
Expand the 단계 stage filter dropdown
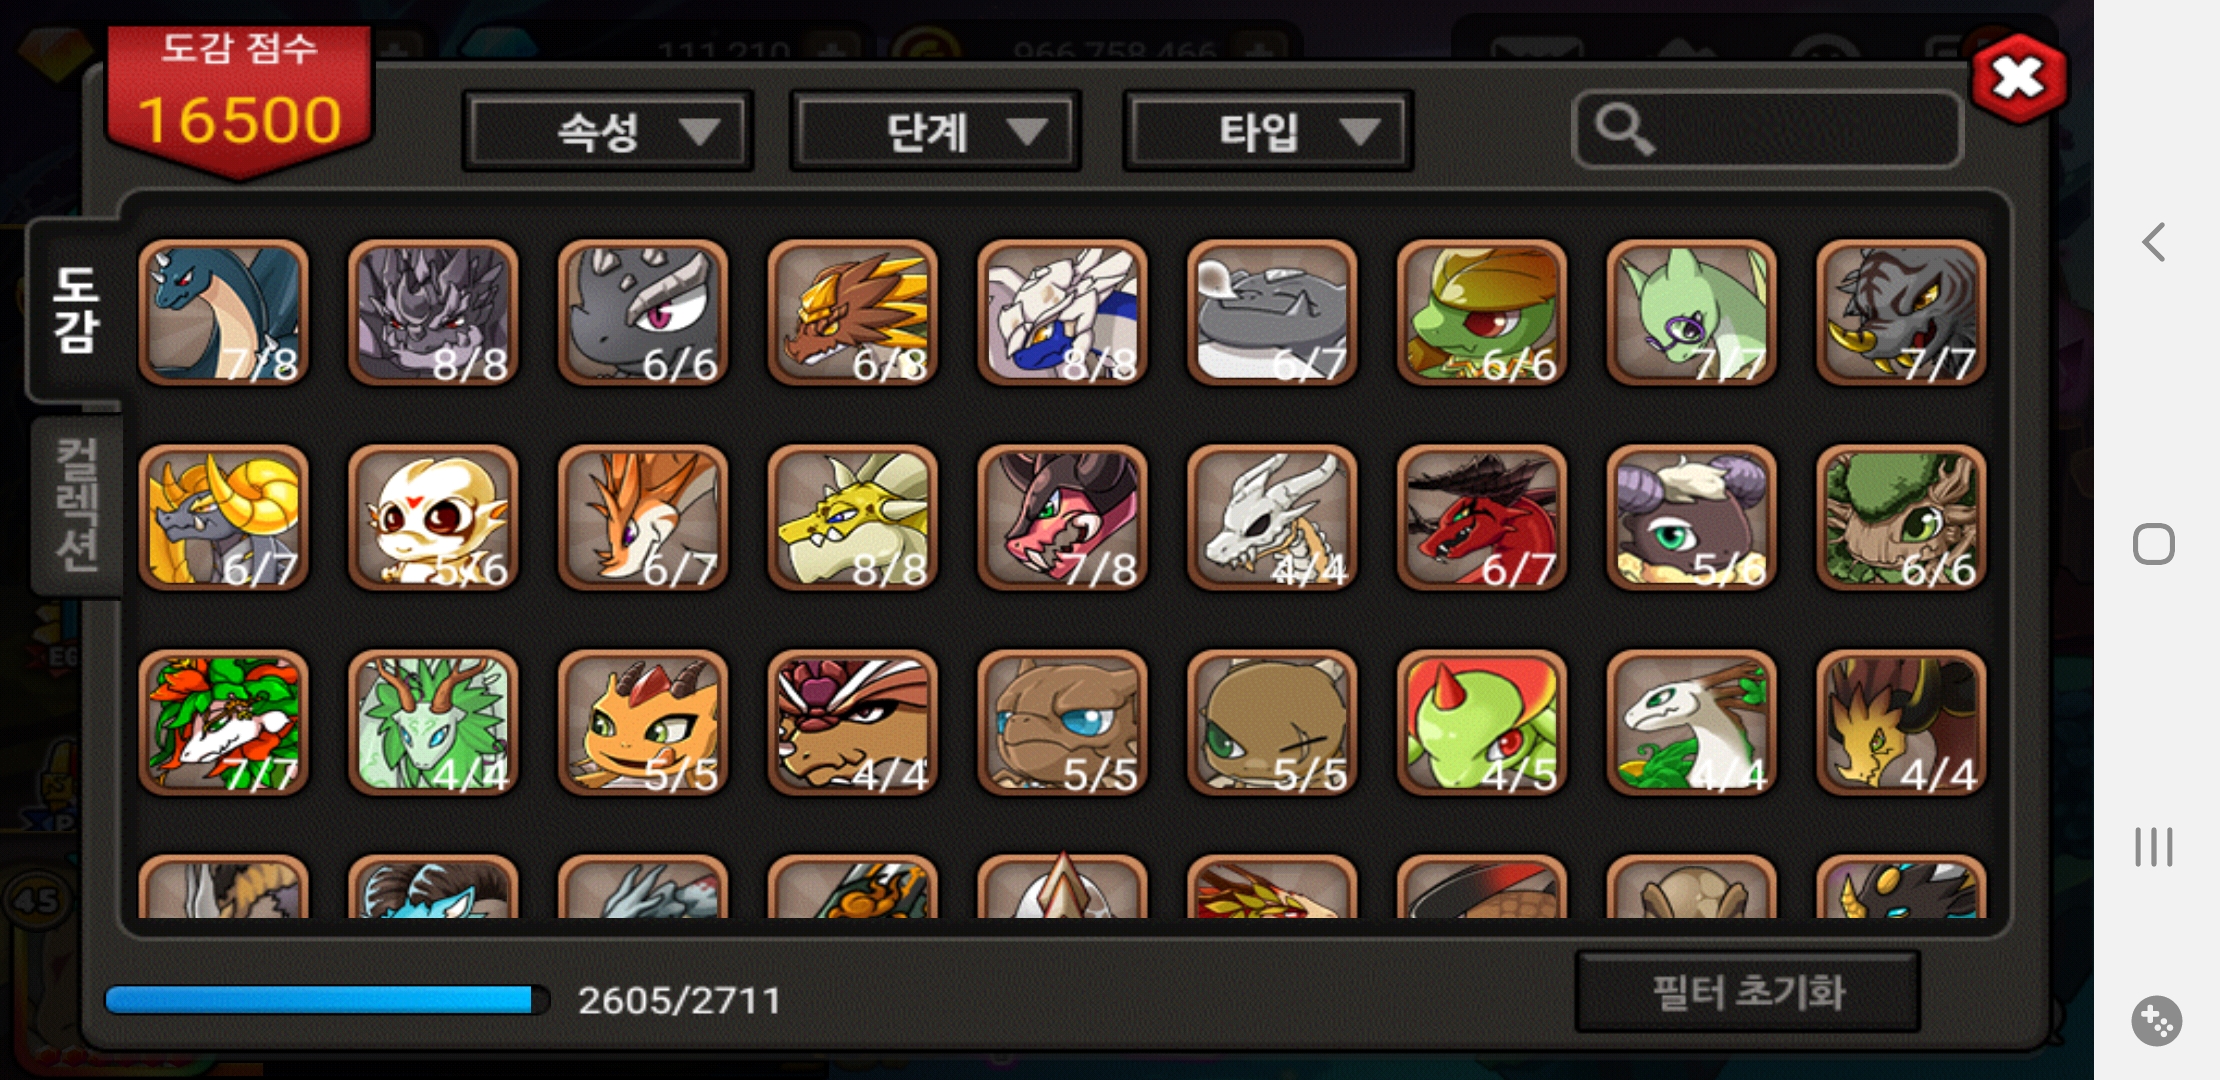point(936,131)
